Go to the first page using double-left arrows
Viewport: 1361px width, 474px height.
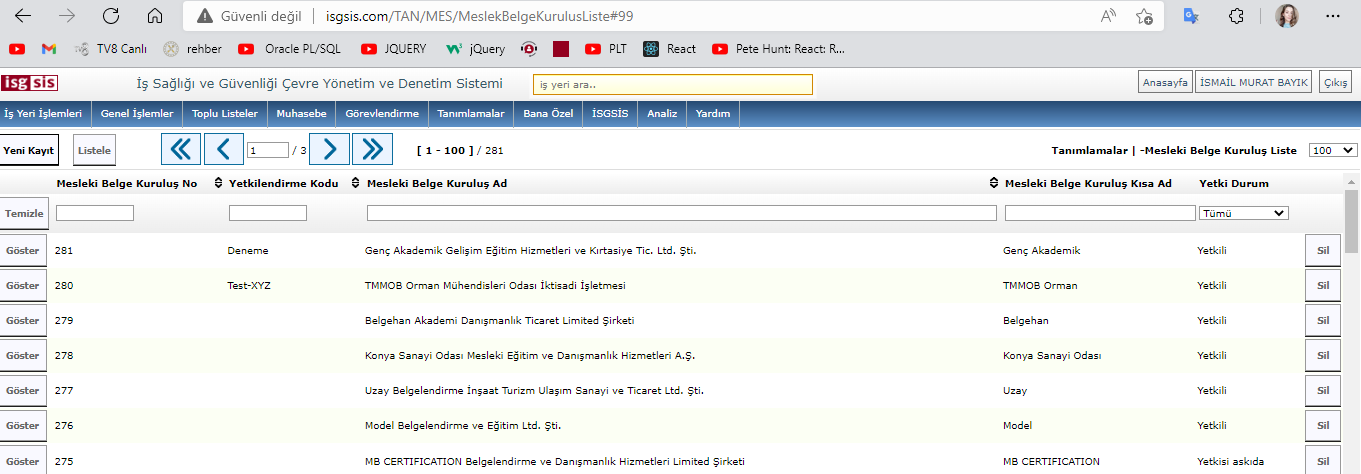[181, 150]
